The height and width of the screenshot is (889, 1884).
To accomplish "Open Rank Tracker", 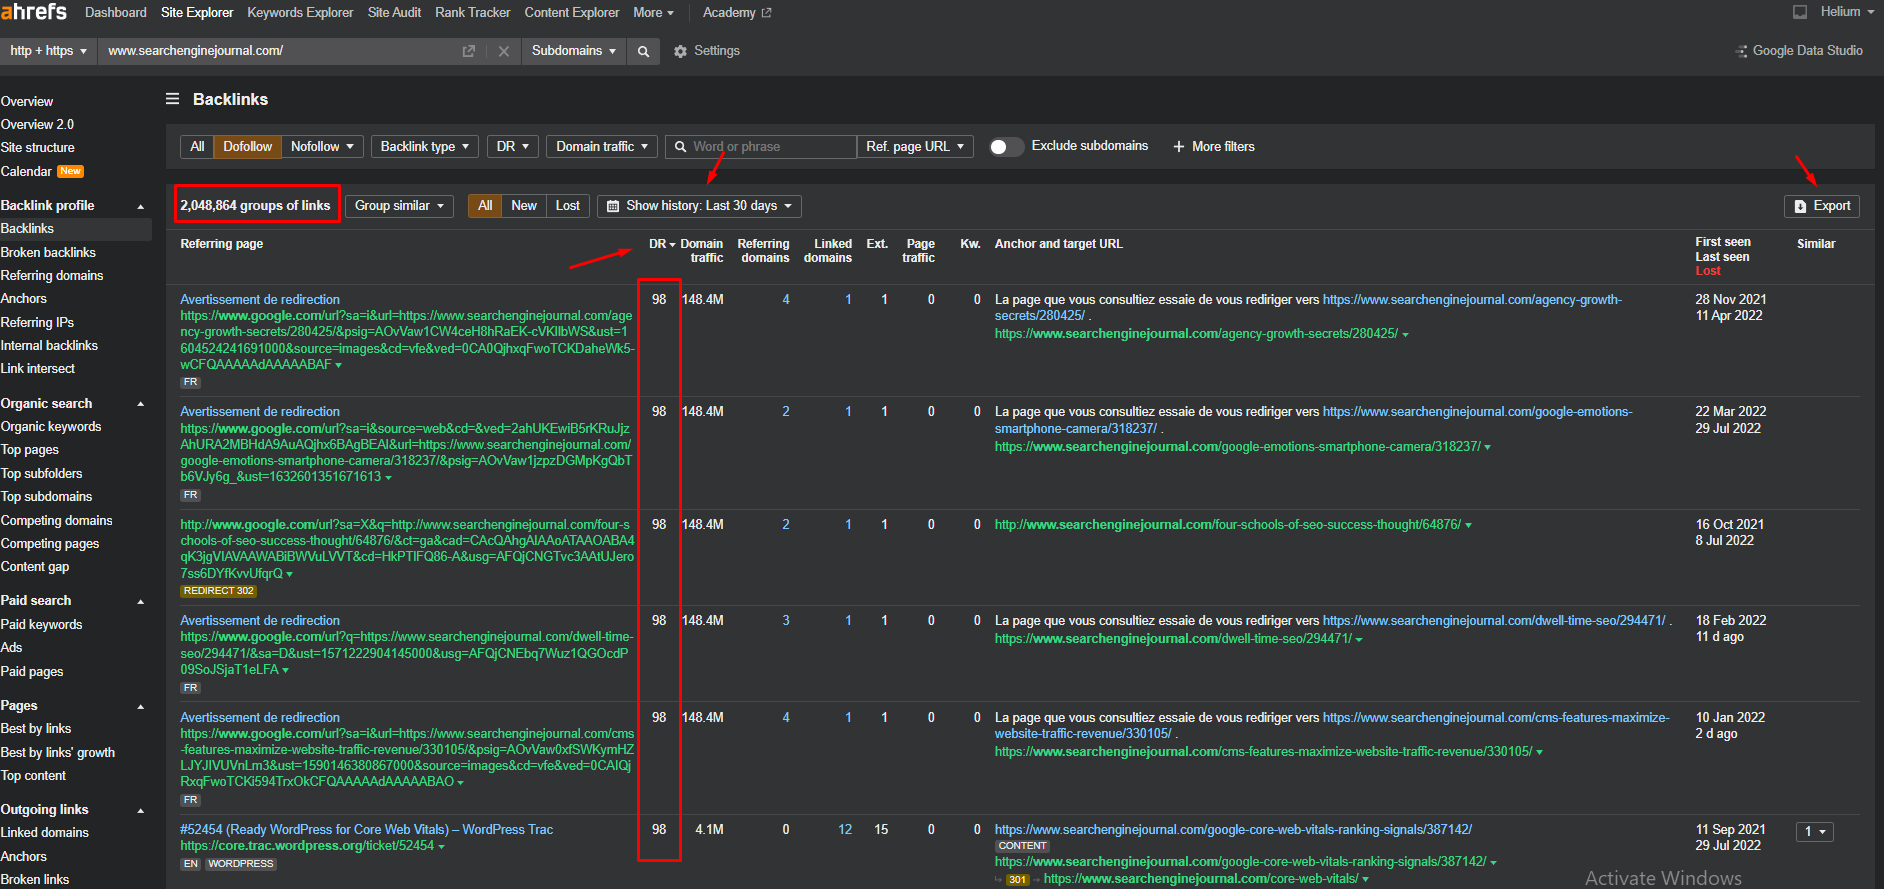I will 472,13.
